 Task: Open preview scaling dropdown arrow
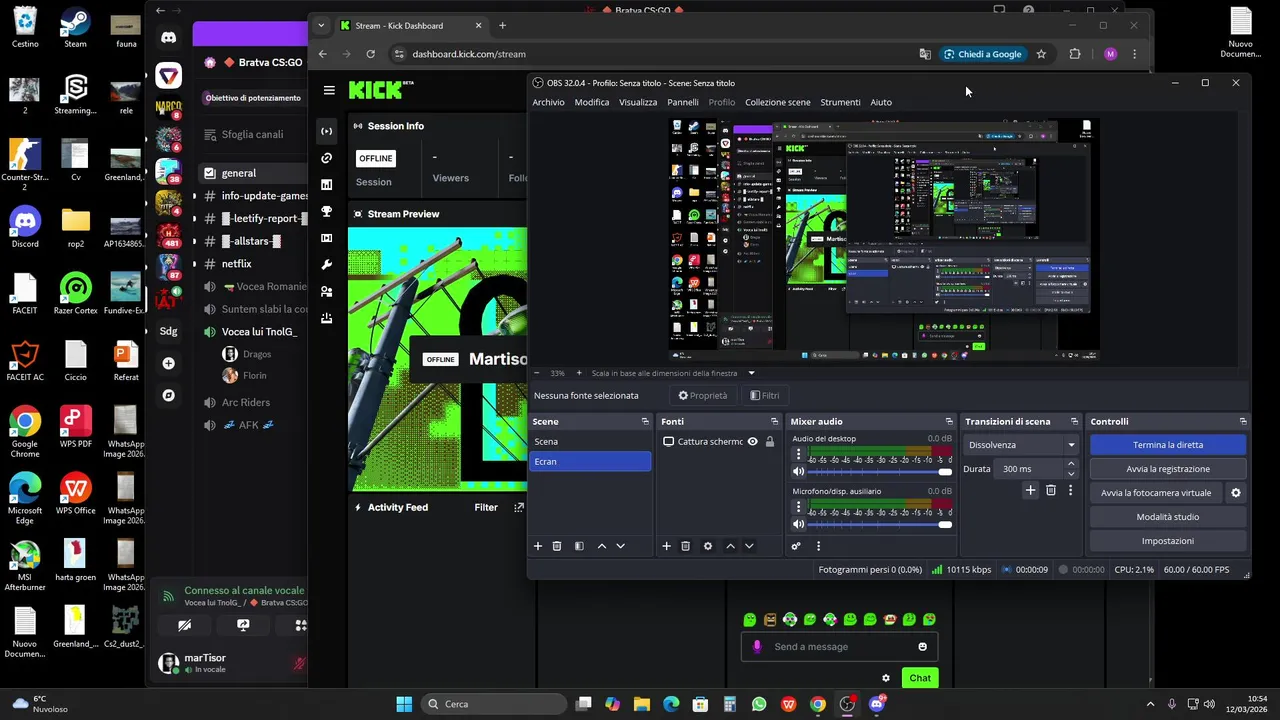coord(751,373)
